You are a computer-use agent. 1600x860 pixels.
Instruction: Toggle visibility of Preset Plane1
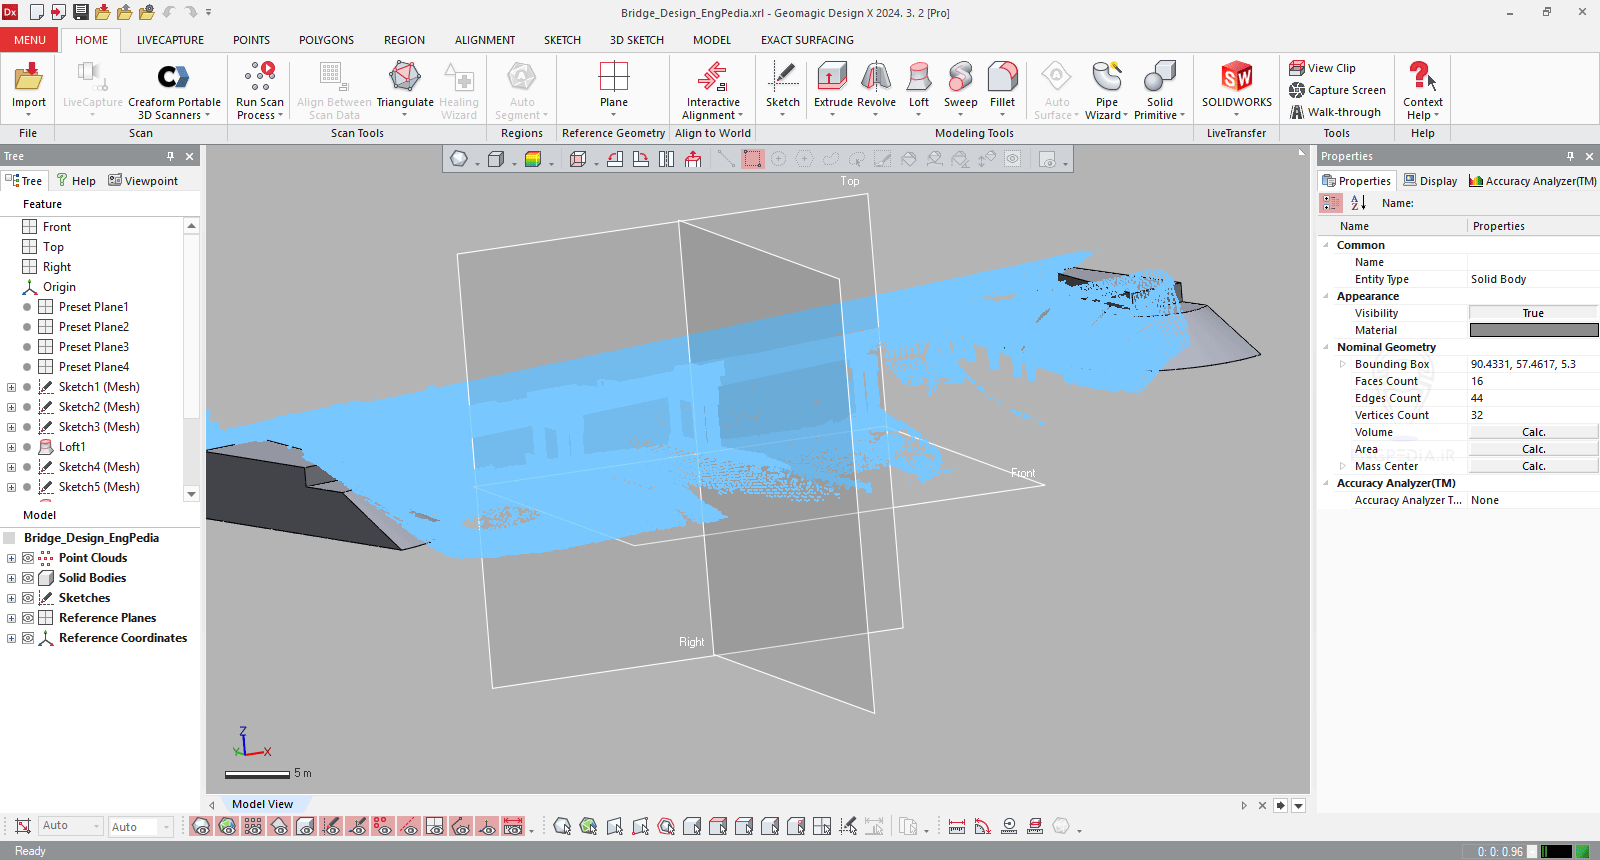[27, 307]
